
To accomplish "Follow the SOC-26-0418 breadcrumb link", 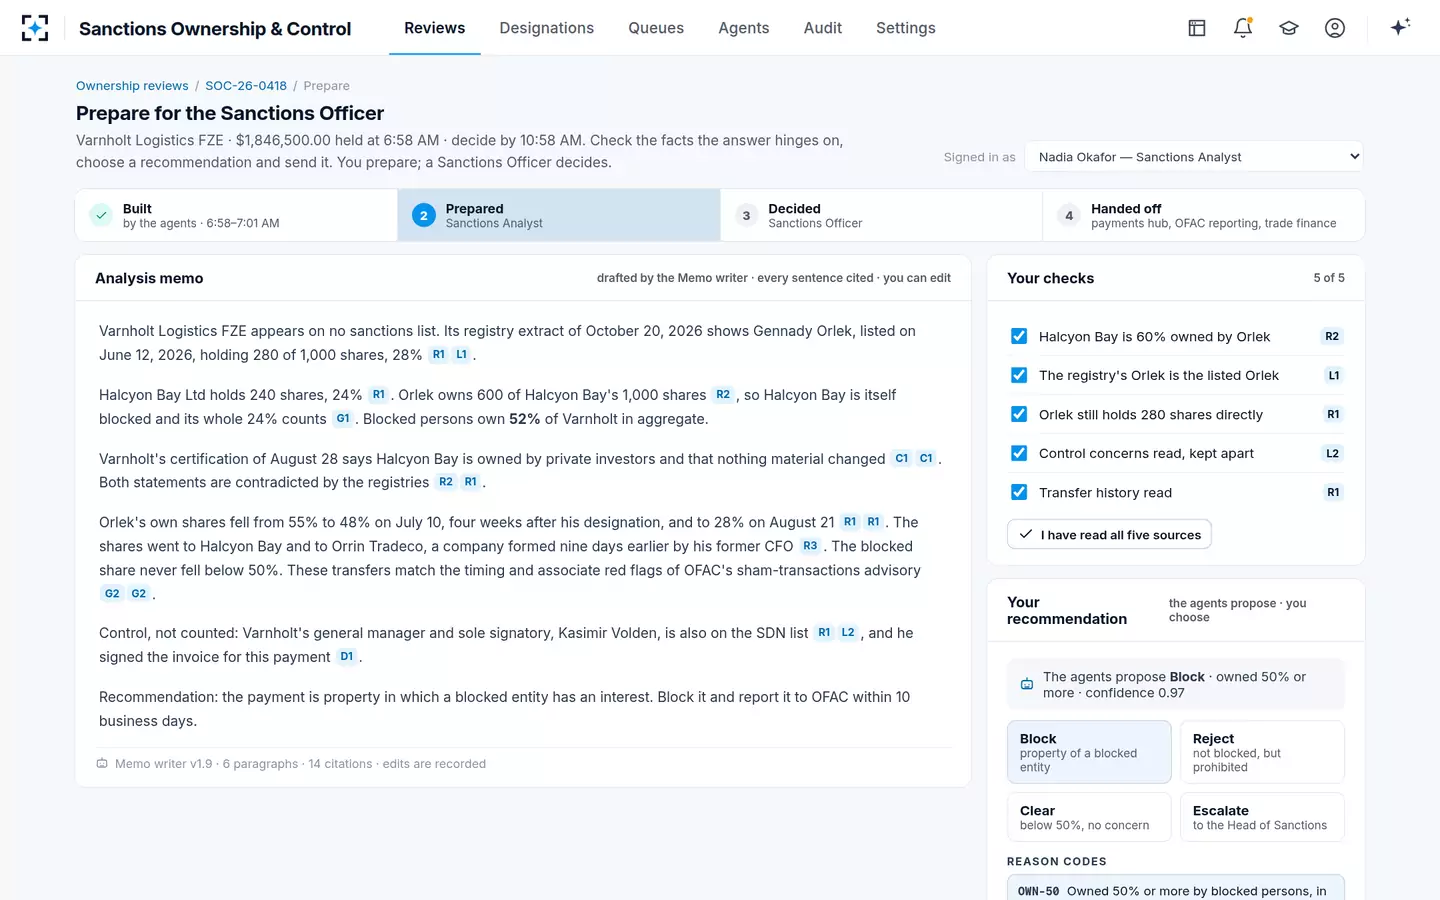I will [x=246, y=86].
